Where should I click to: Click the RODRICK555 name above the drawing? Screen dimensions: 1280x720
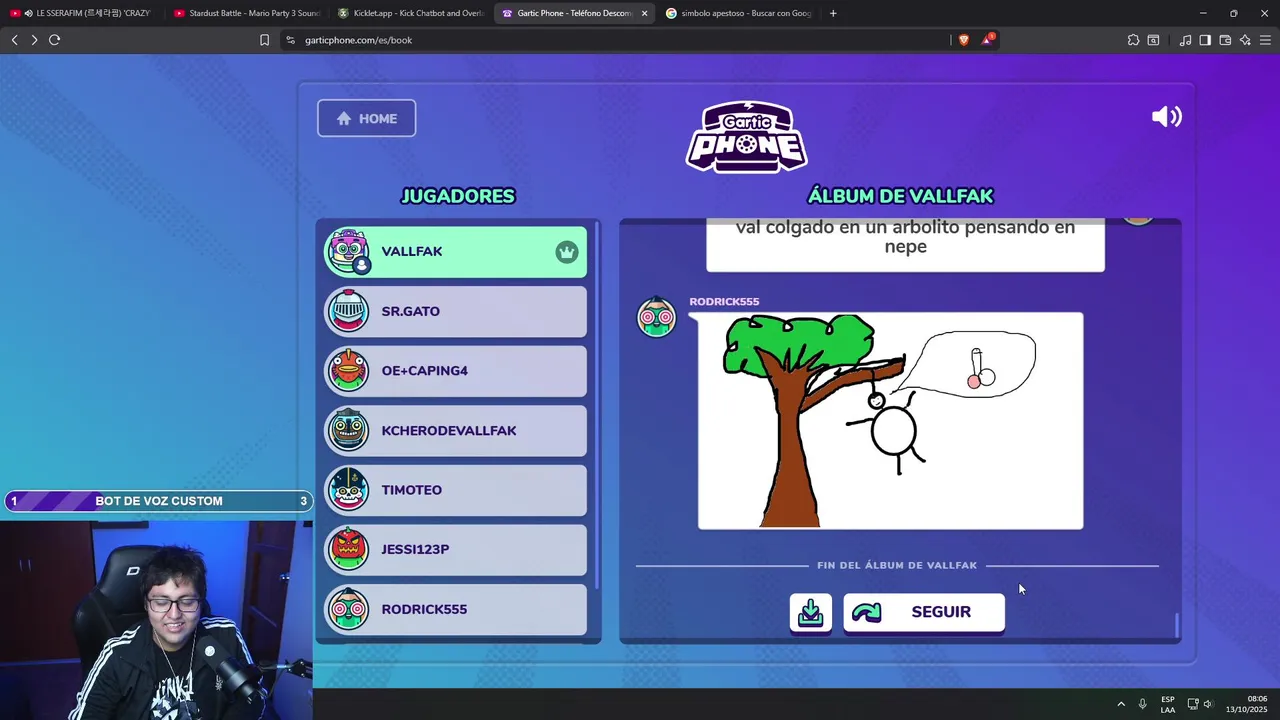(x=724, y=301)
